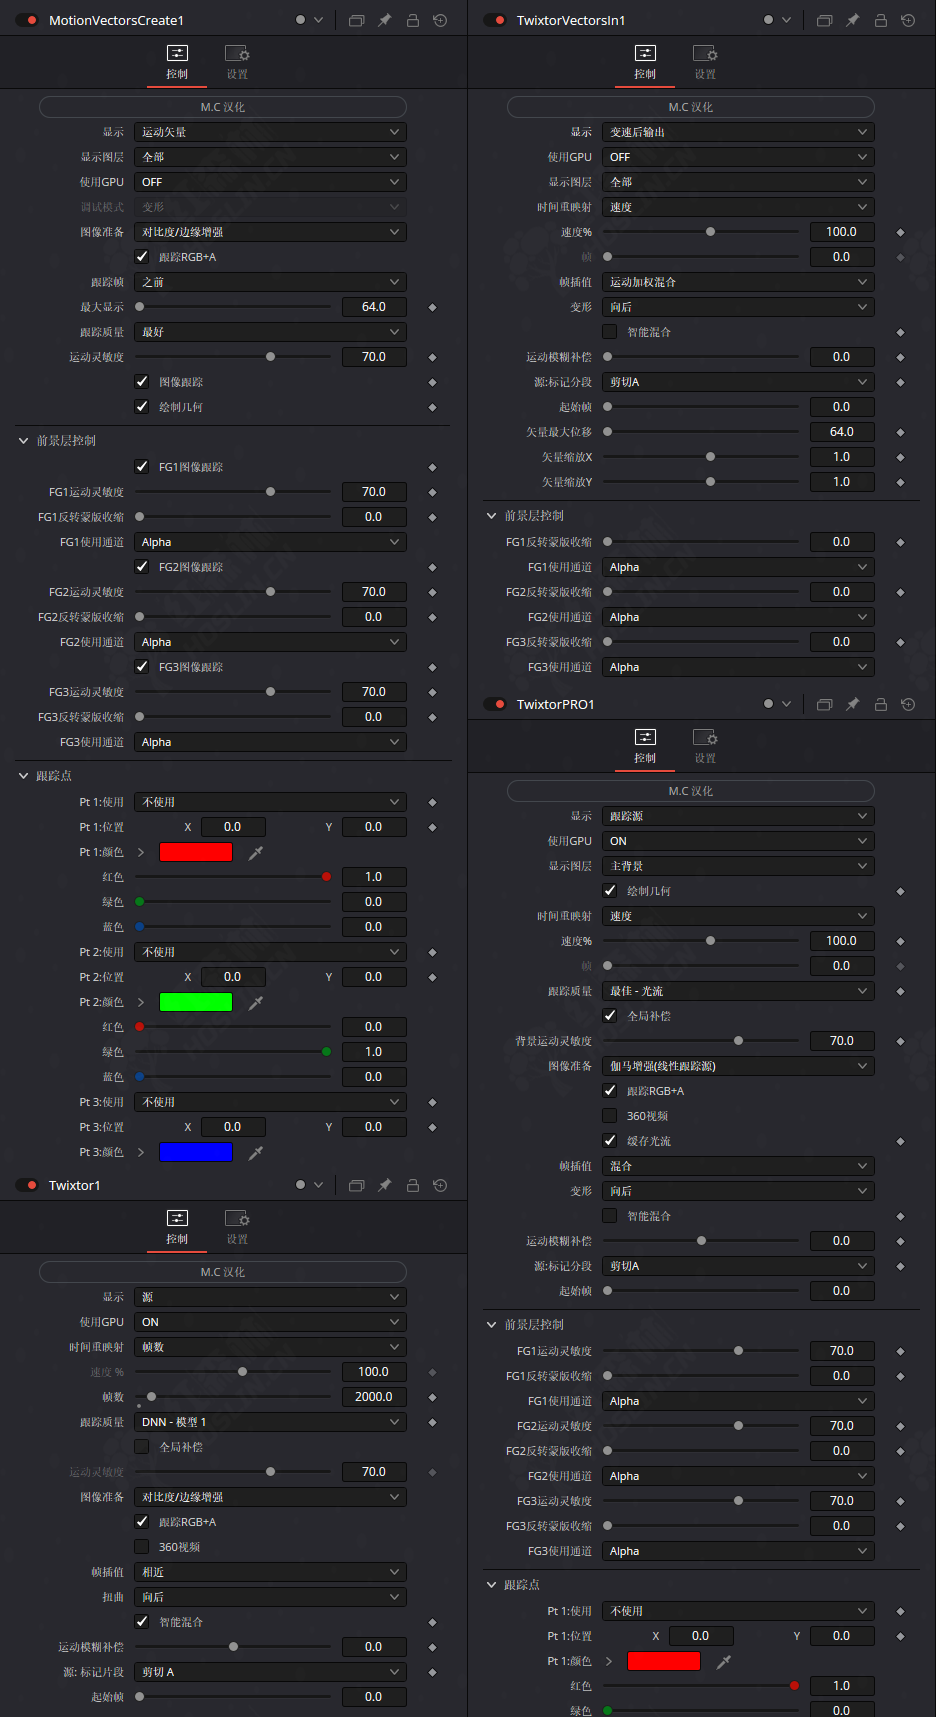
Task: Enable 智能混合 in TwixtorVectorsIn1
Action: point(610,332)
